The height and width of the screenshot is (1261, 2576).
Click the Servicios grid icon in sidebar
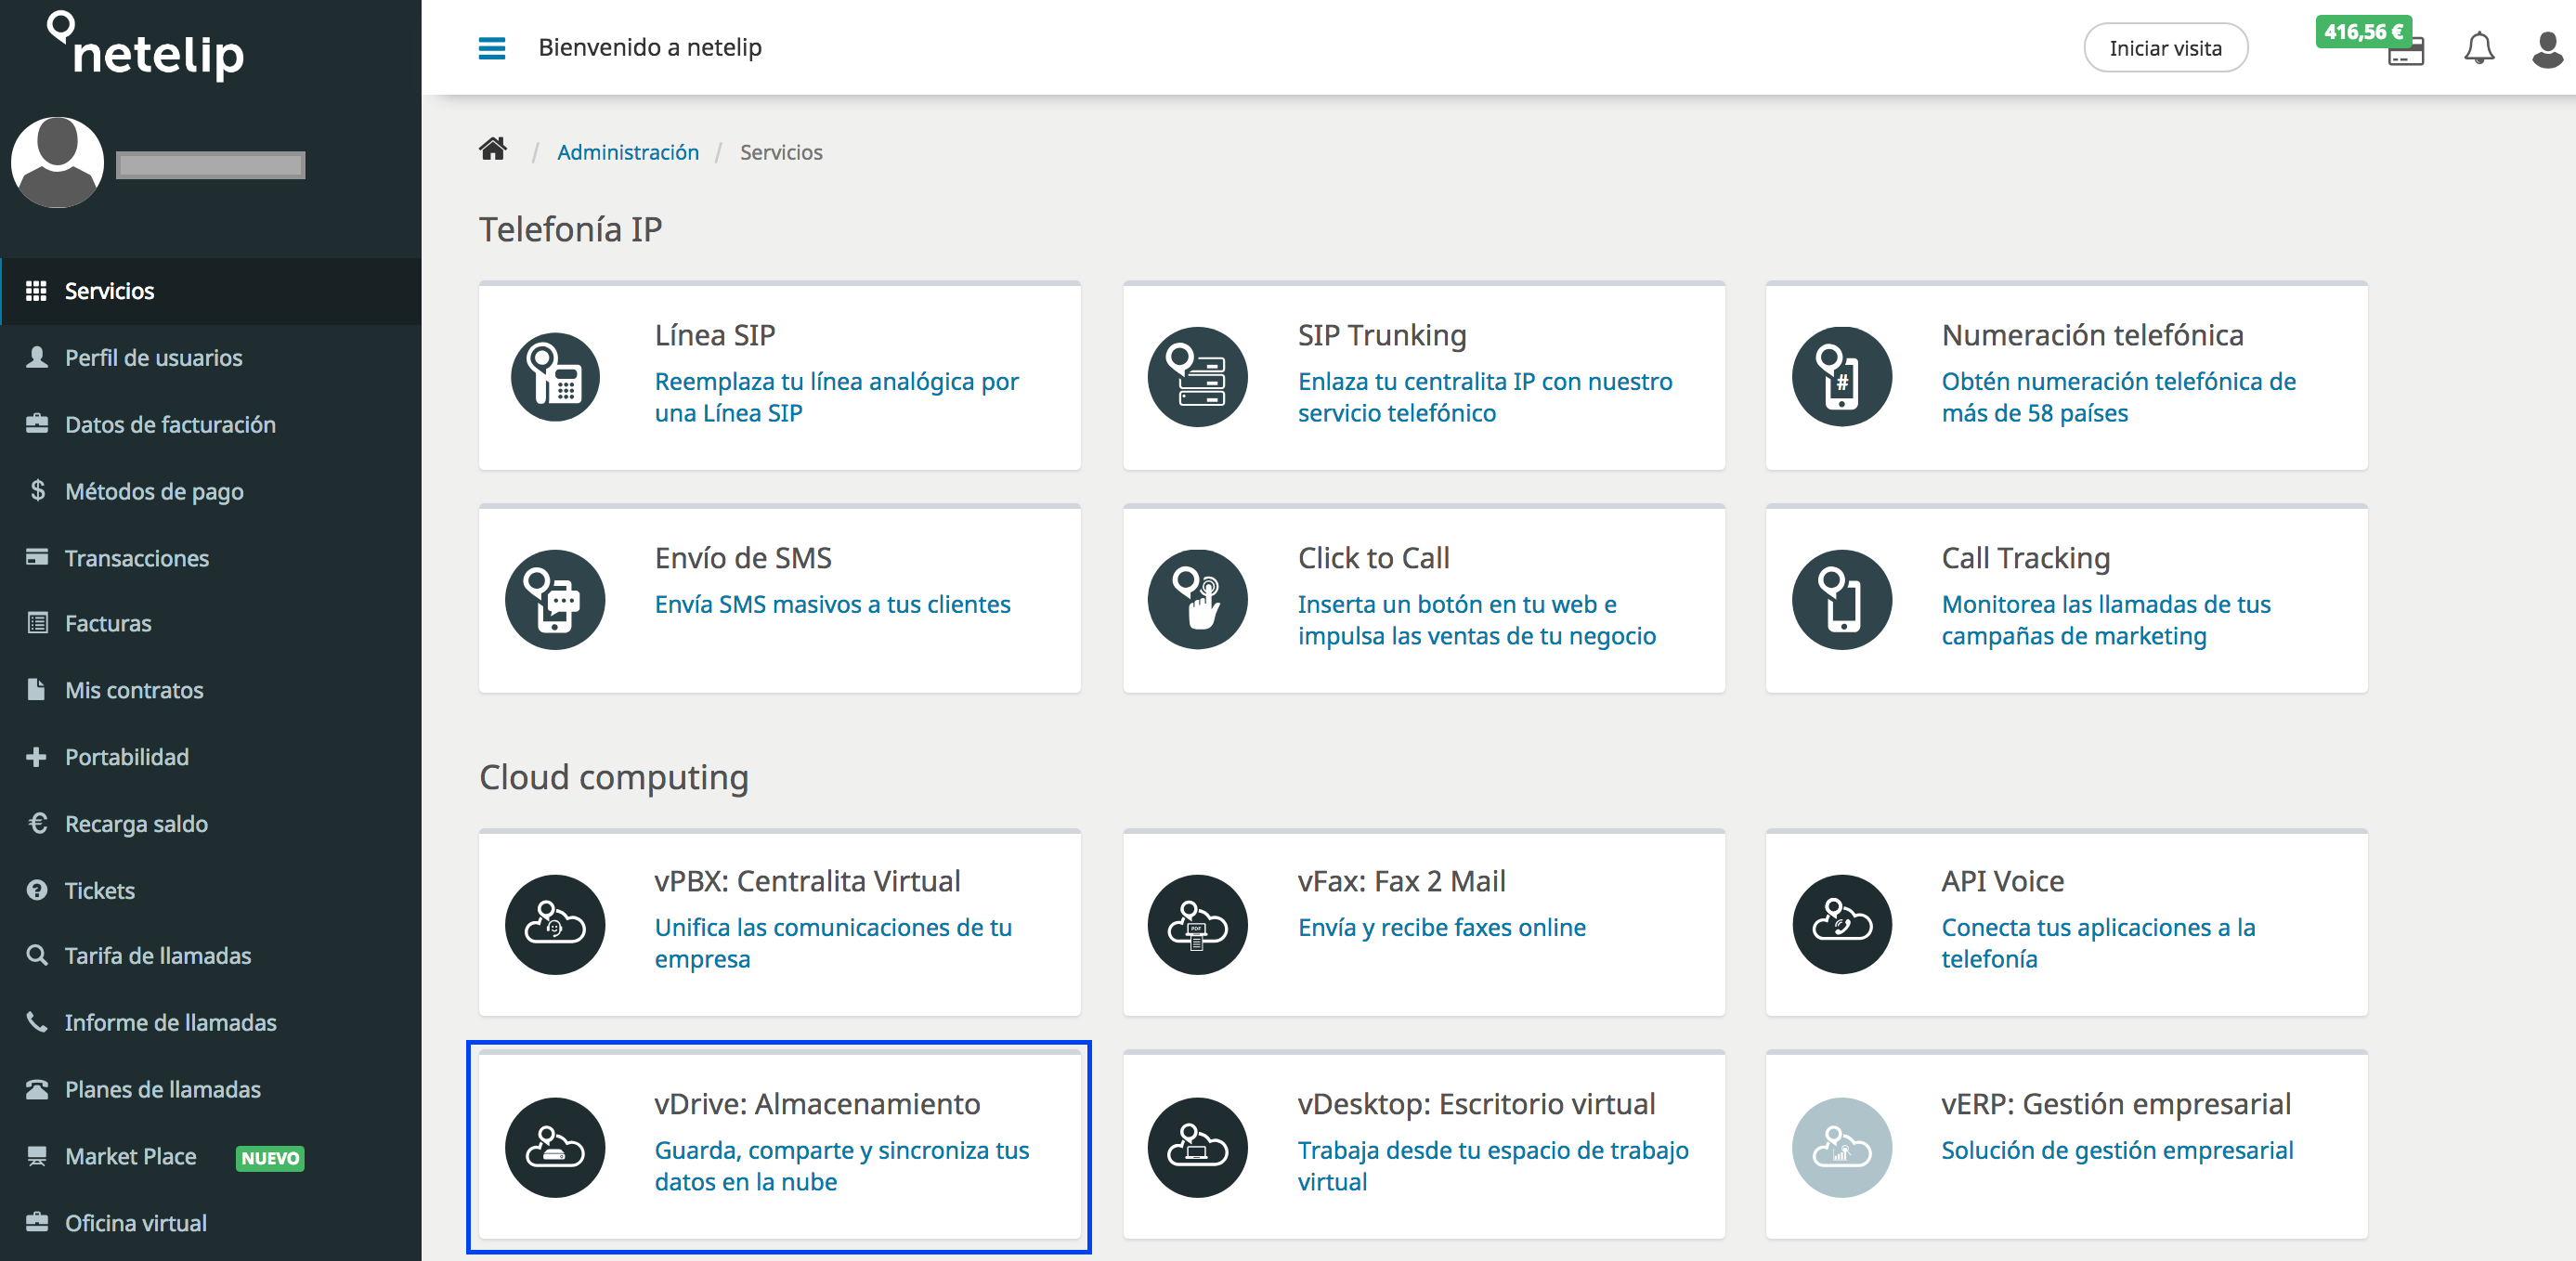point(36,291)
